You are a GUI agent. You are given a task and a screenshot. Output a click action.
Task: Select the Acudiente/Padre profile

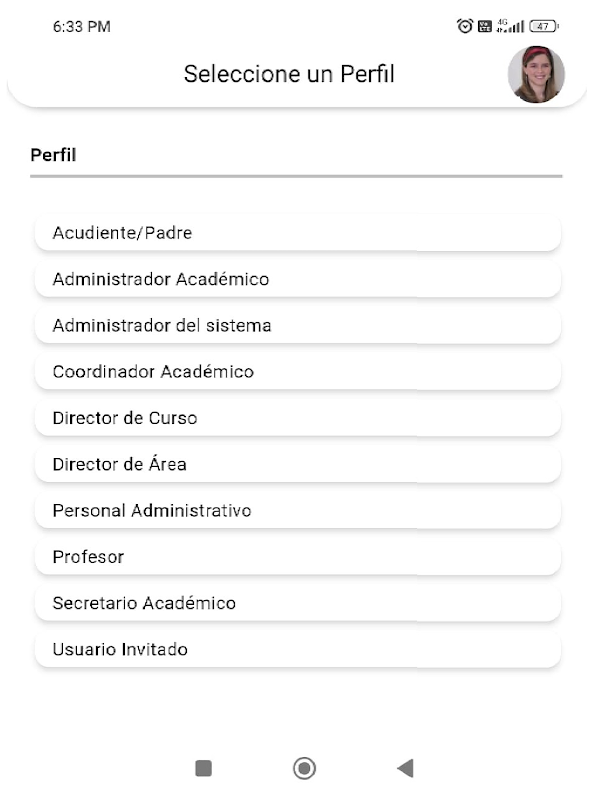pyautogui.click(x=298, y=233)
